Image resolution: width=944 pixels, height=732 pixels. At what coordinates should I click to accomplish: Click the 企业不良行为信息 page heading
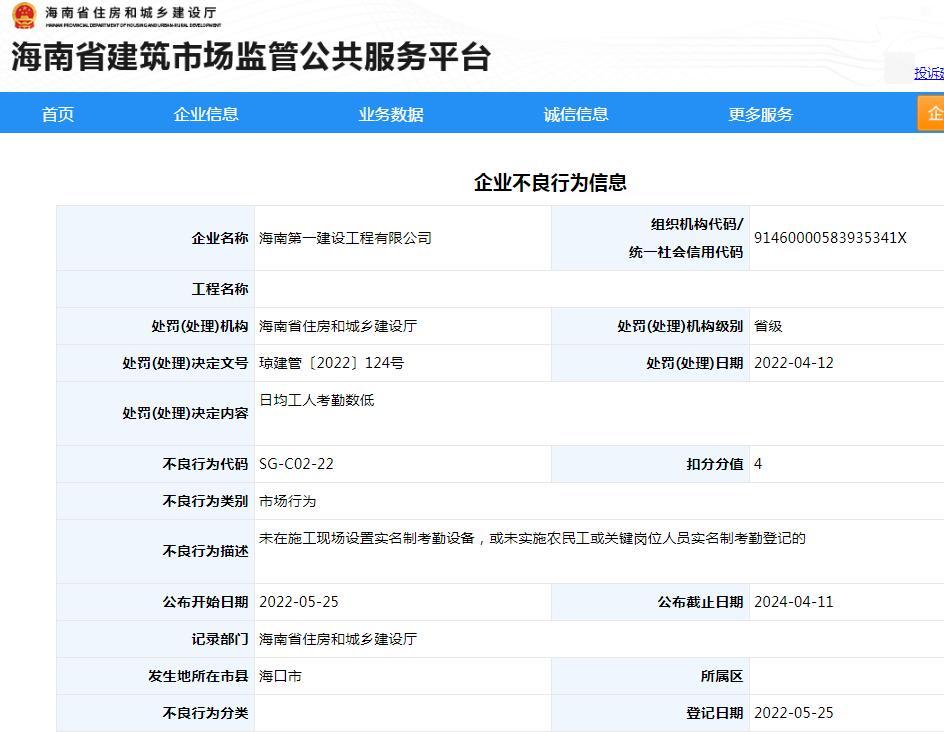click(x=550, y=182)
